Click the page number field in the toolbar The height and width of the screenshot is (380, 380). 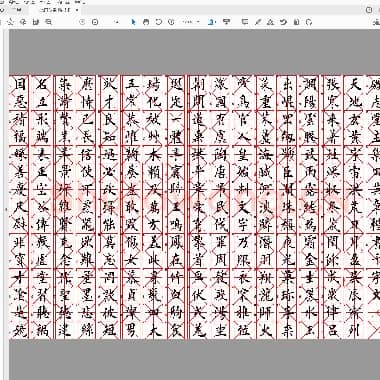click(117, 22)
